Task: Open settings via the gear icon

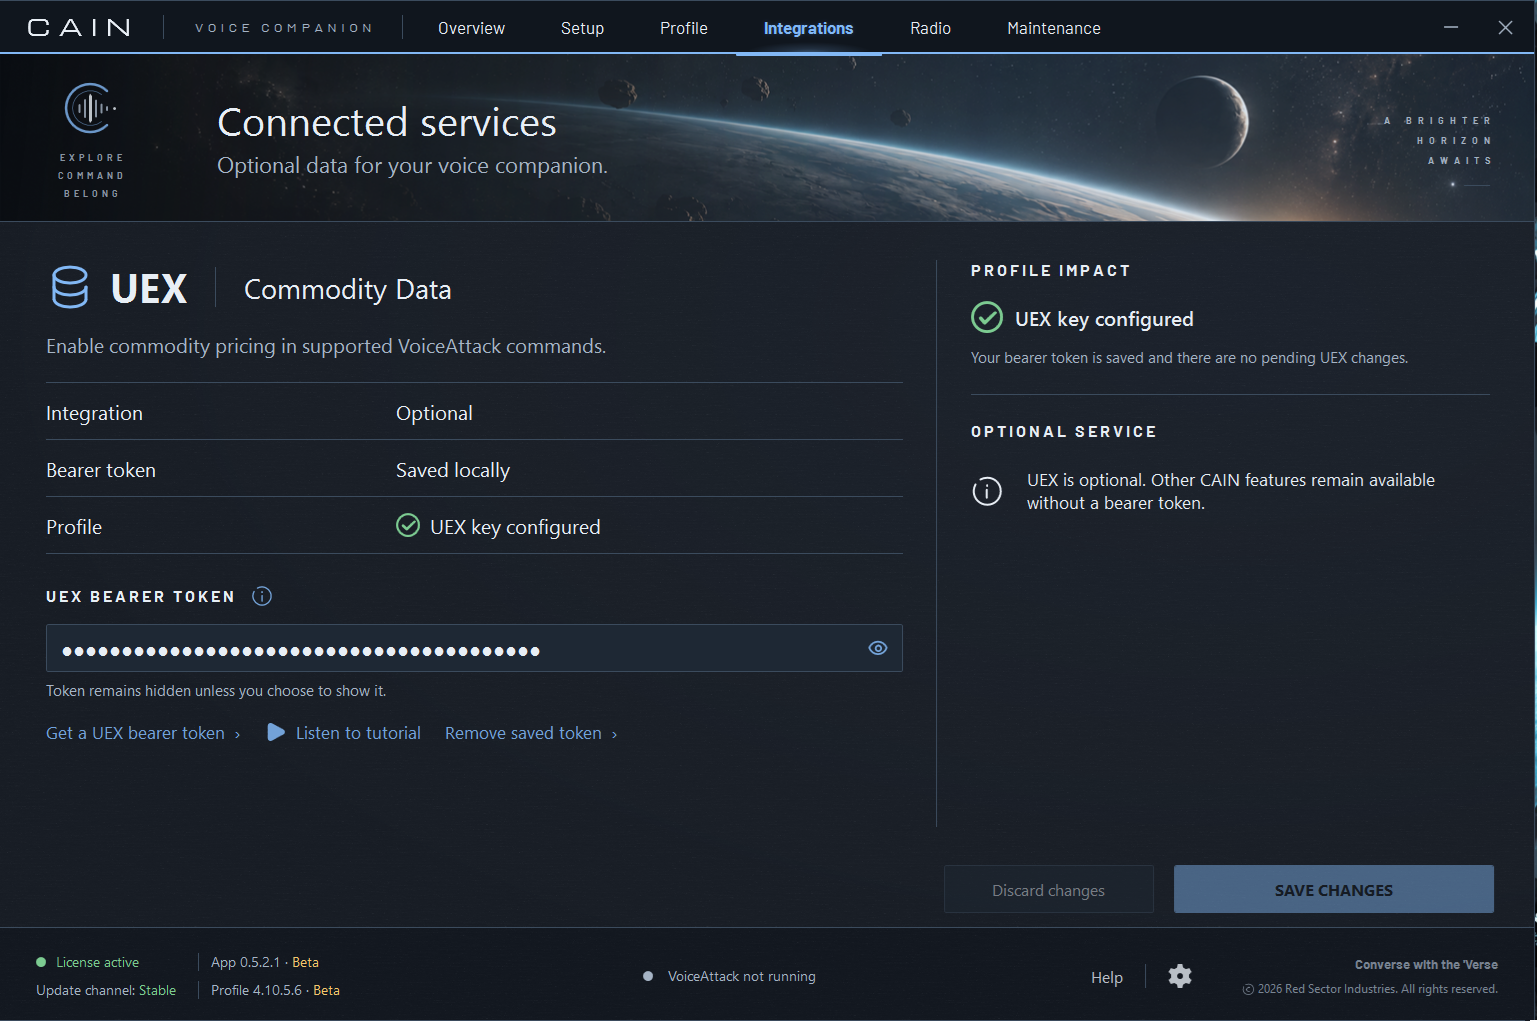Action: [x=1180, y=976]
